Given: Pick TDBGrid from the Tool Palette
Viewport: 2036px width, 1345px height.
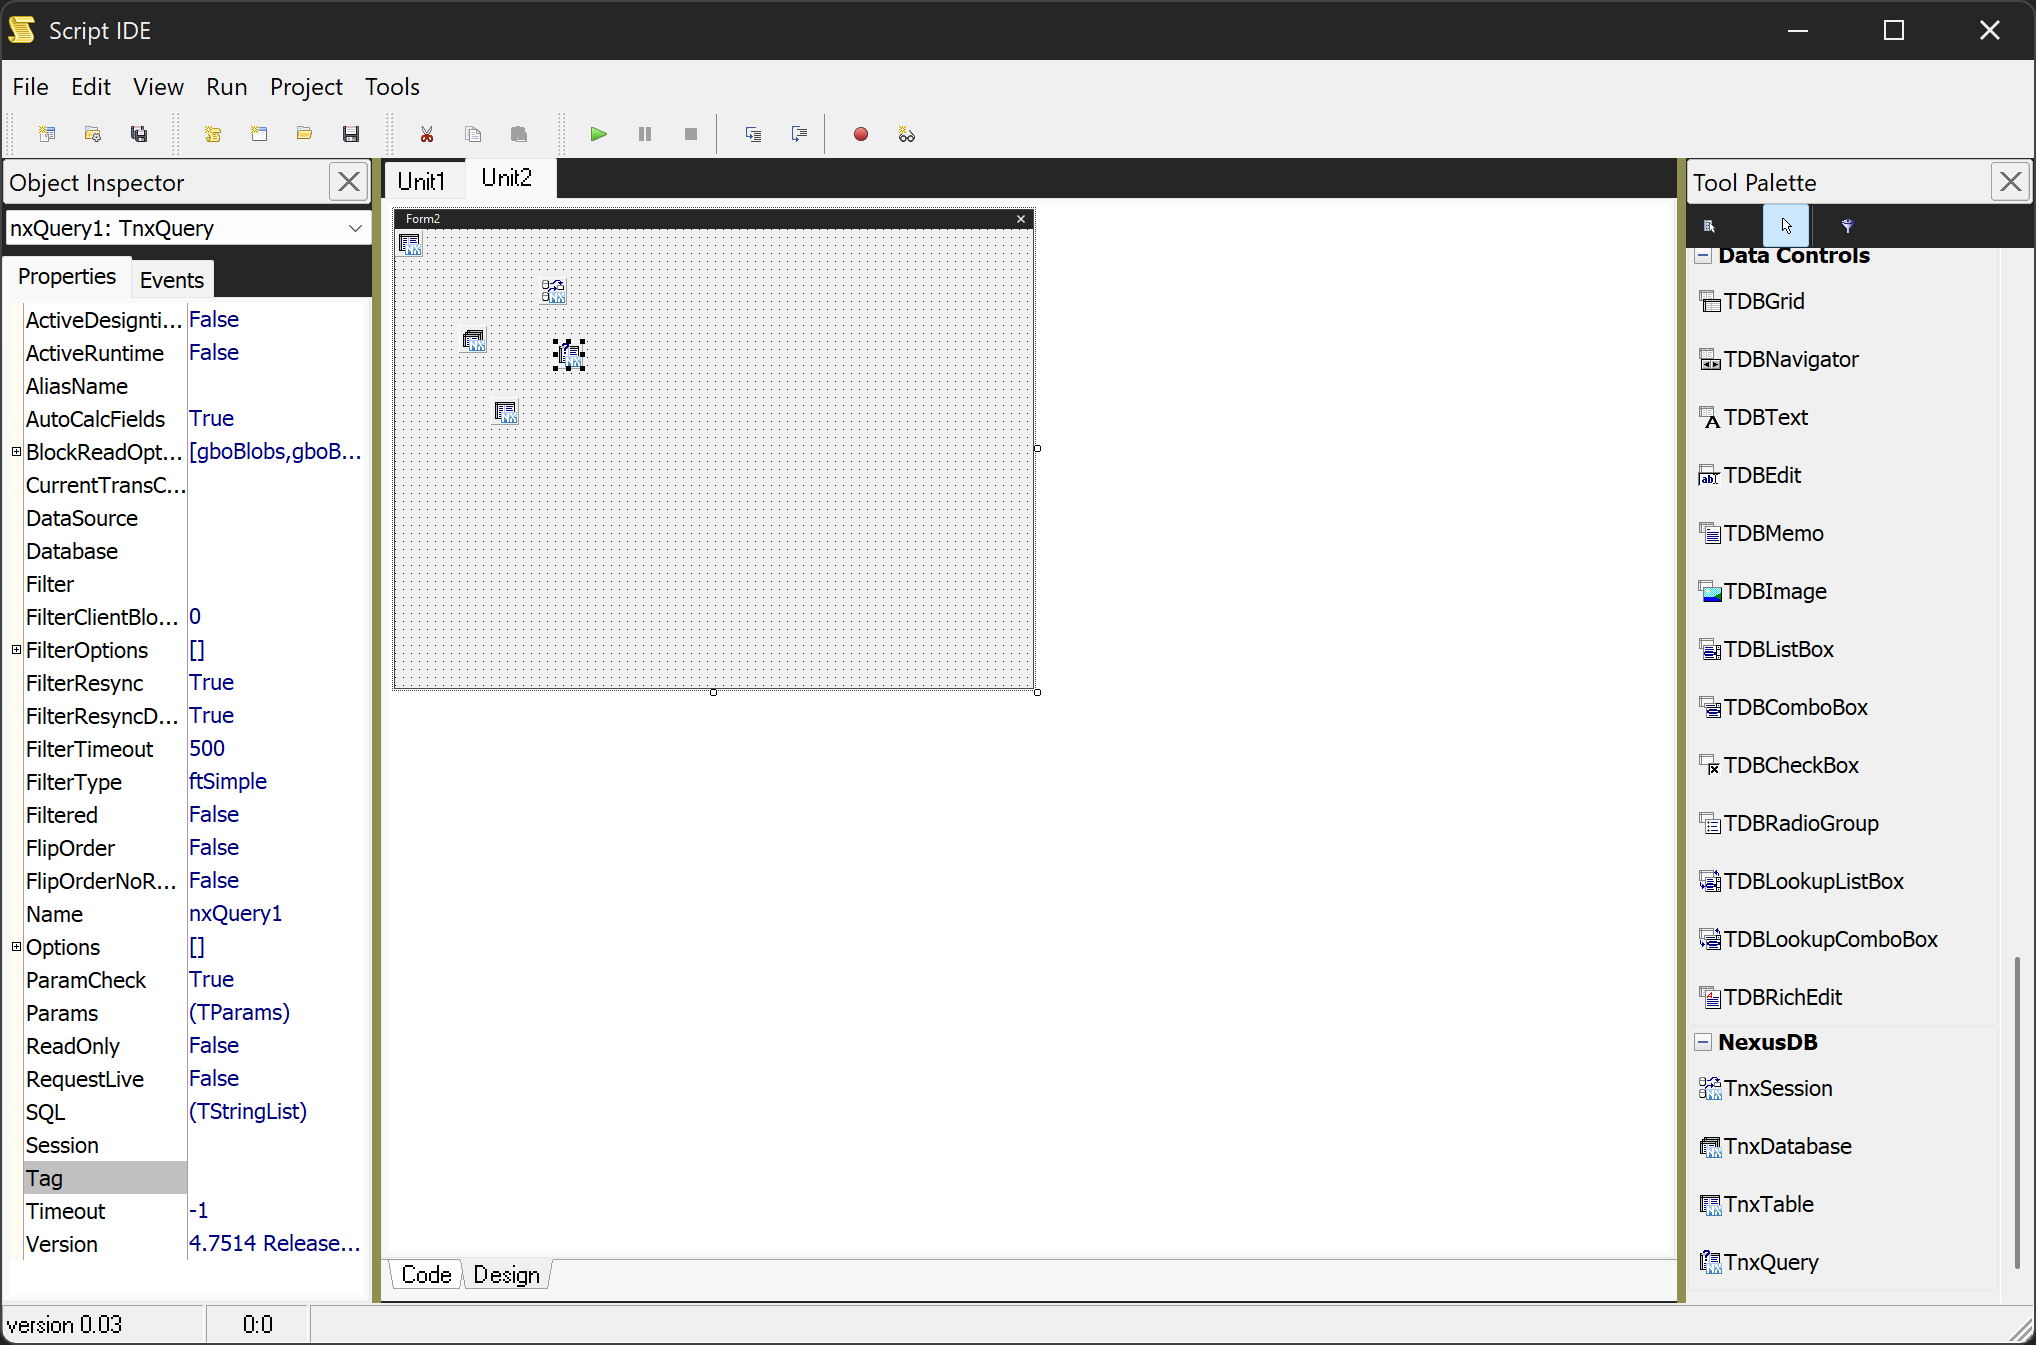Looking at the screenshot, I should coord(1752,301).
